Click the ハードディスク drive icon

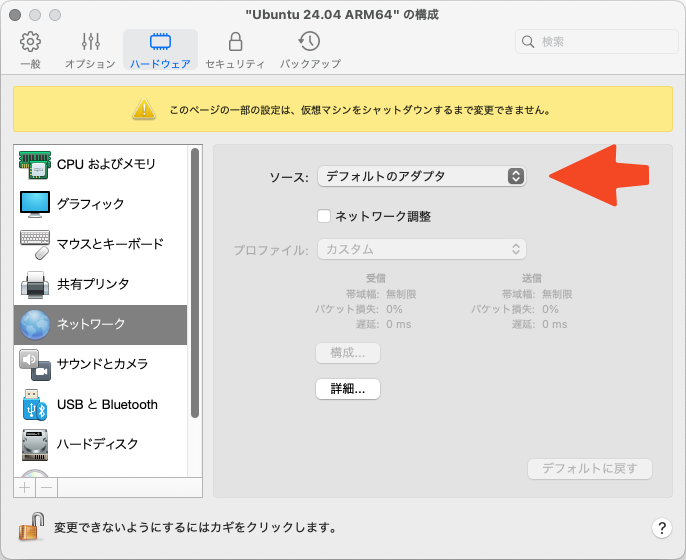(x=35, y=444)
